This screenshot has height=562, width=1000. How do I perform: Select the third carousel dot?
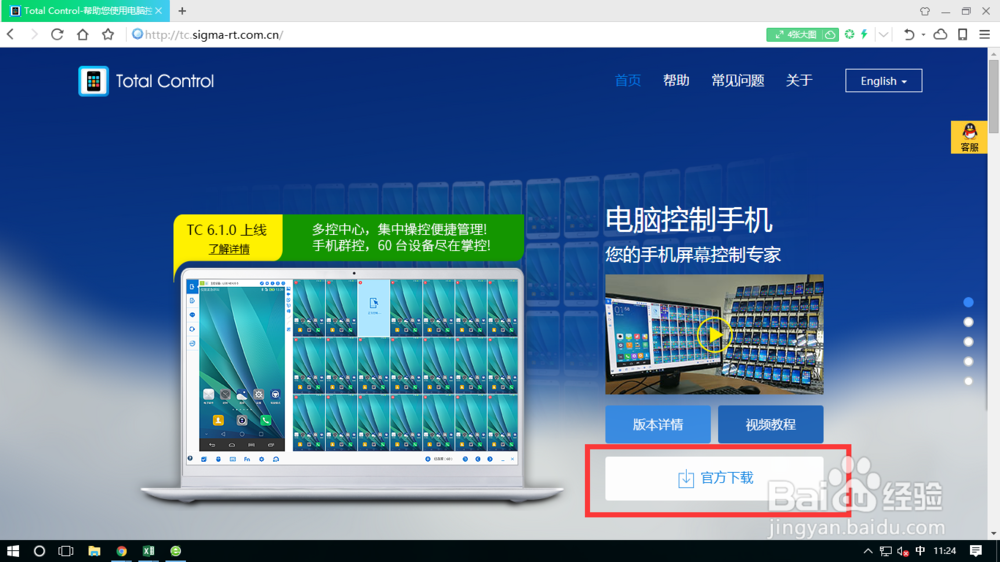968,342
